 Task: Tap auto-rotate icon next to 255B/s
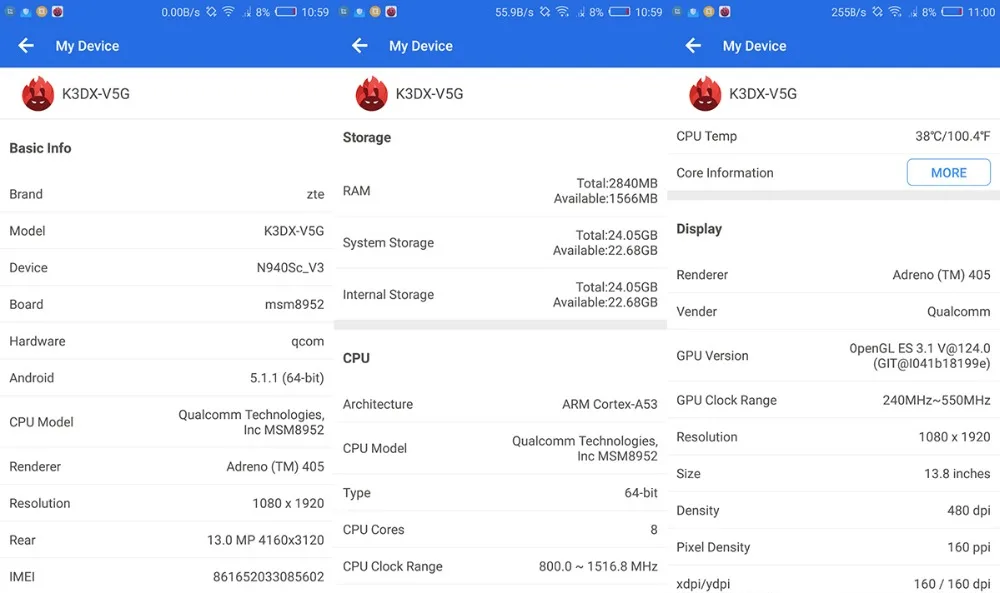click(x=878, y=11)
